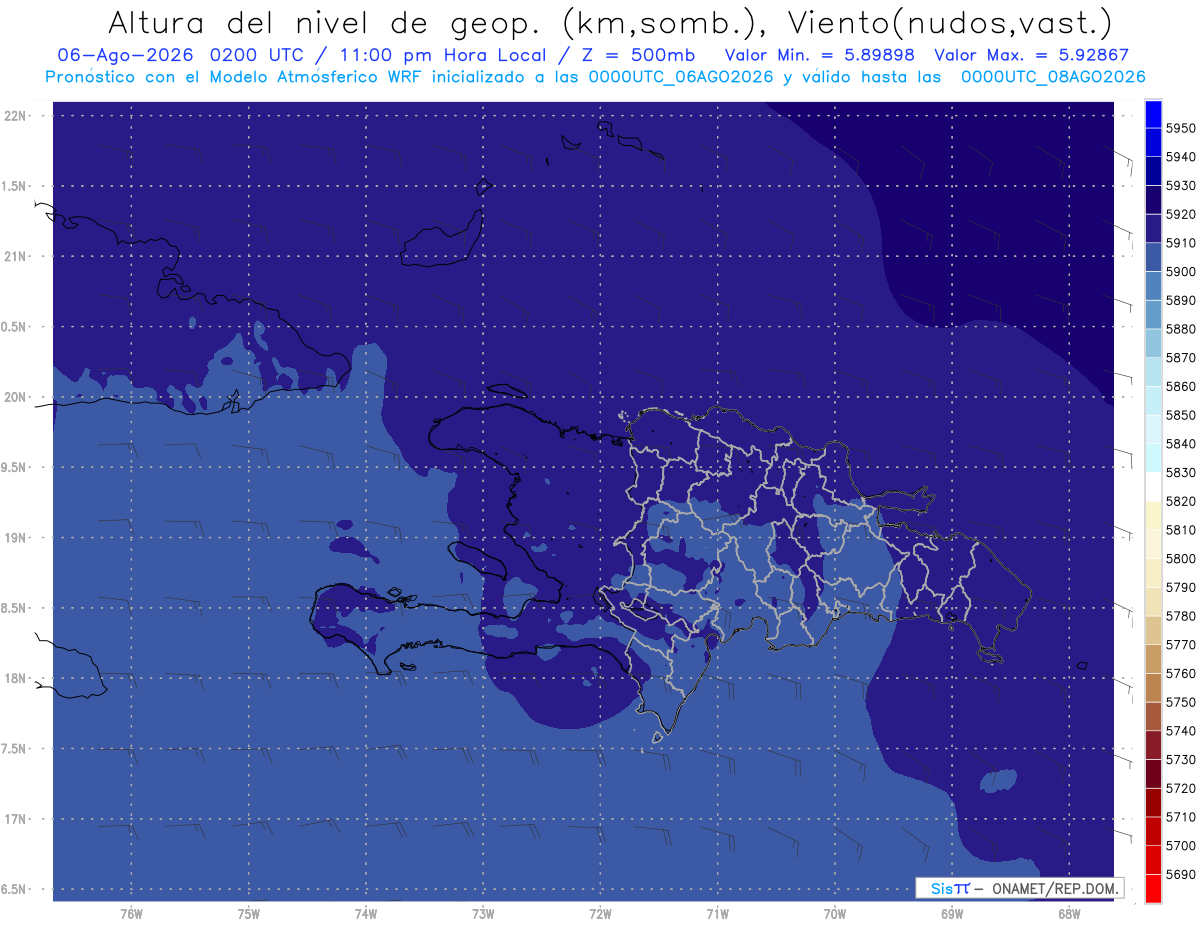Viewport: 1200px width, 927px height.
Task: Click the 74W longitude axis label
Action: [365, 913]
